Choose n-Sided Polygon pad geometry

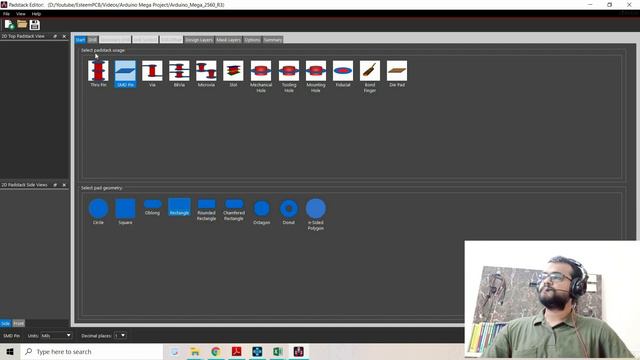pos(316,214)
